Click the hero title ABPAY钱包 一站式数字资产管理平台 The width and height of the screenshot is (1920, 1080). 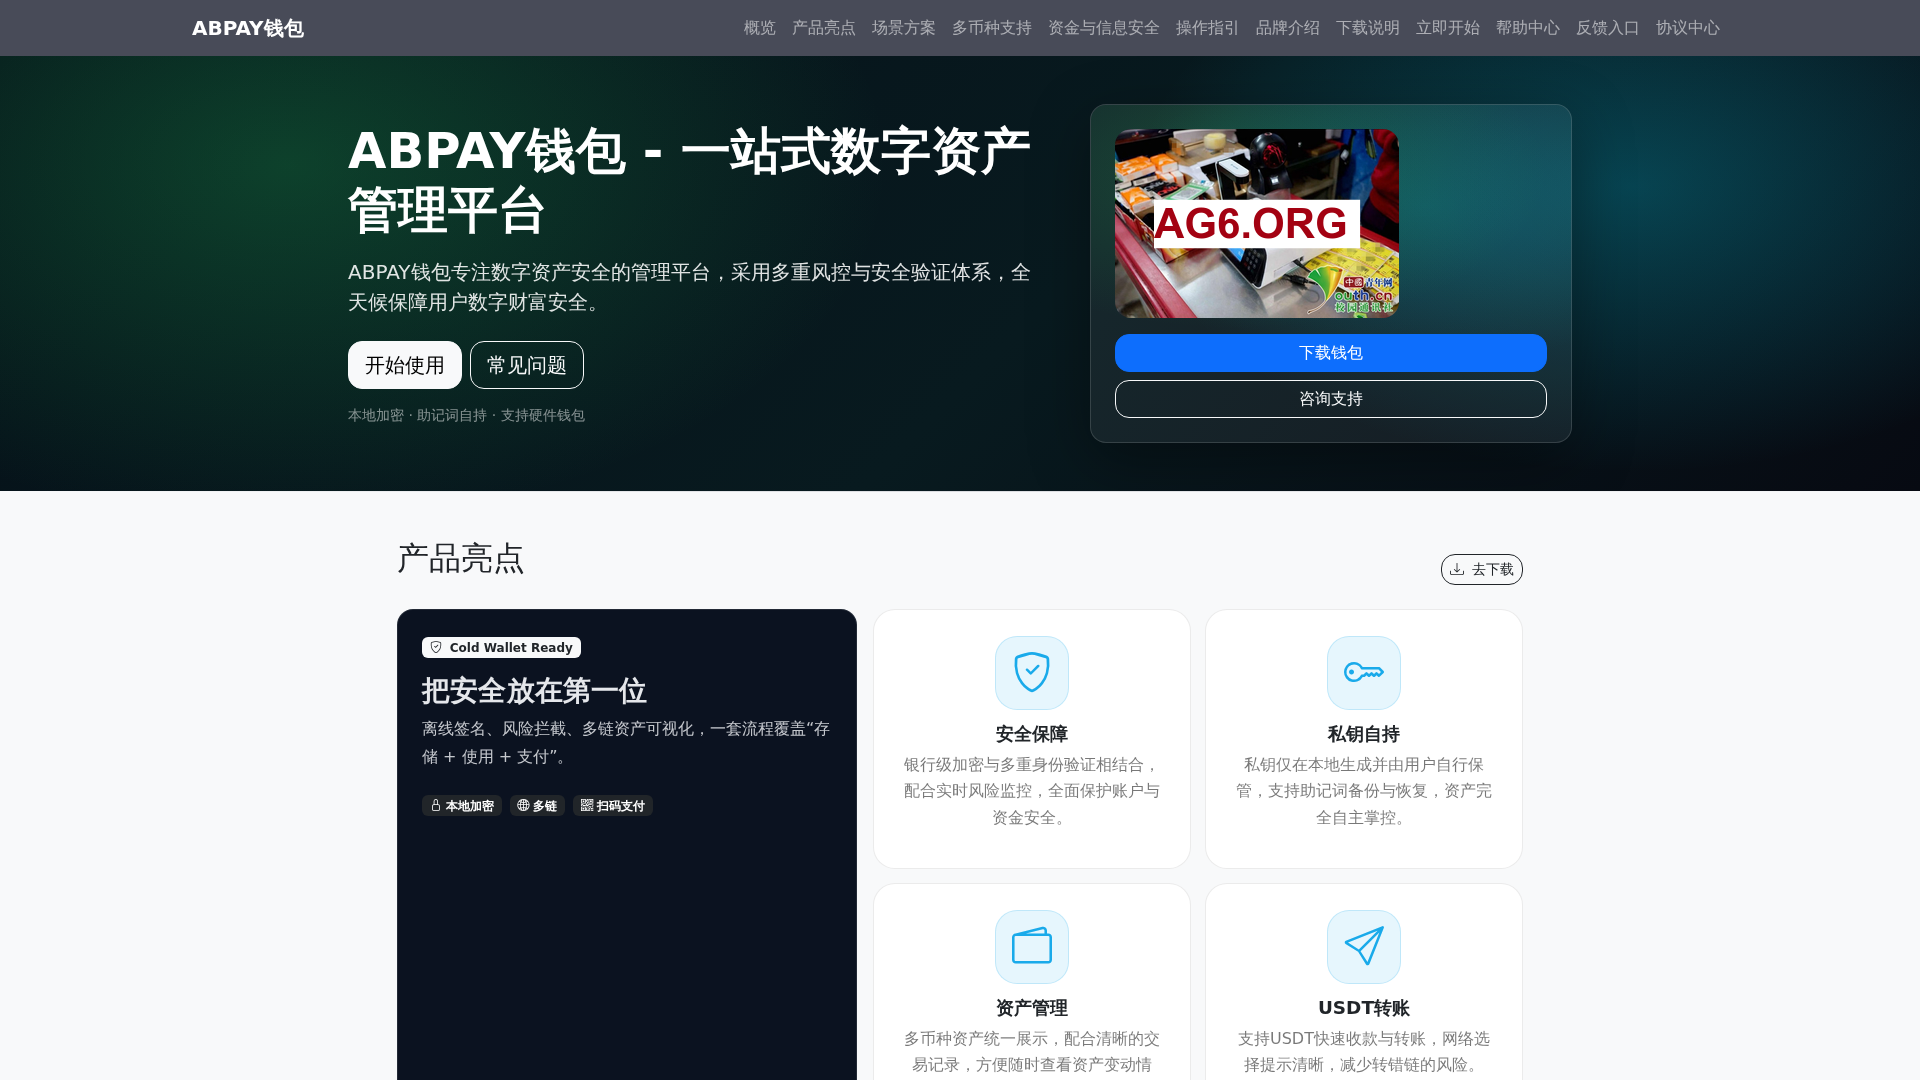[689, 181]
